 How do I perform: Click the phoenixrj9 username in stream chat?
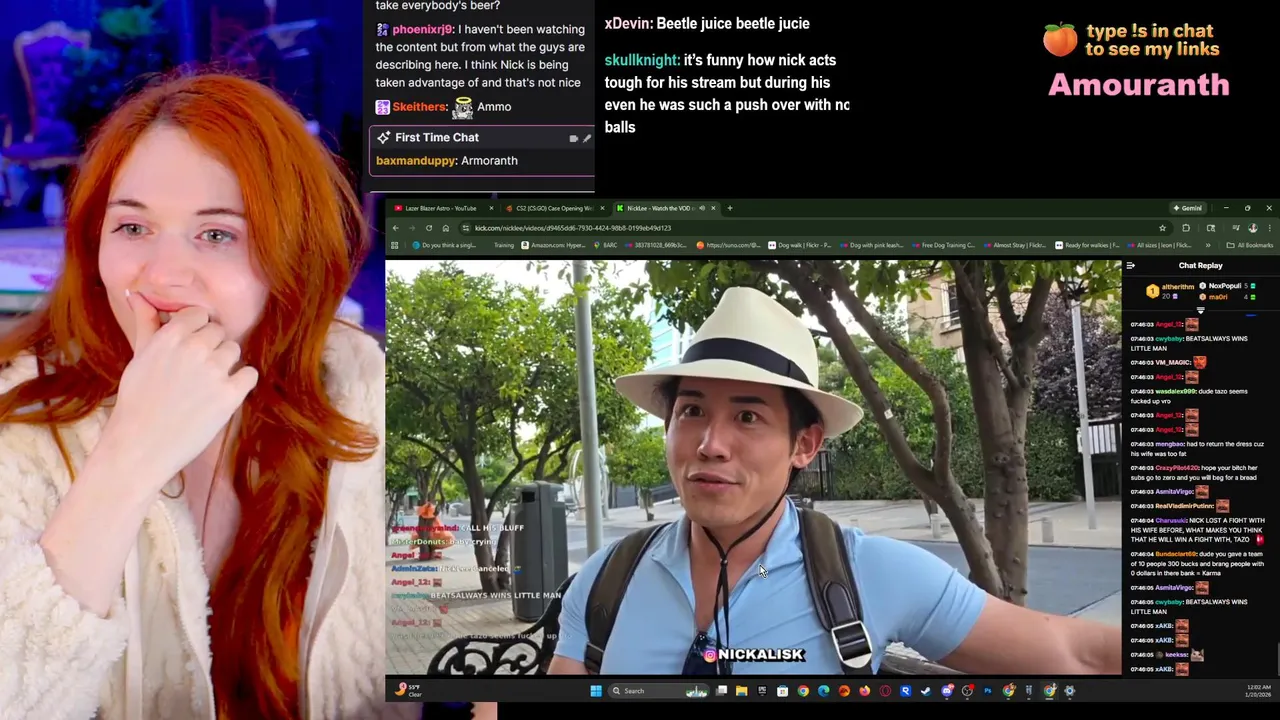[422, 30]
